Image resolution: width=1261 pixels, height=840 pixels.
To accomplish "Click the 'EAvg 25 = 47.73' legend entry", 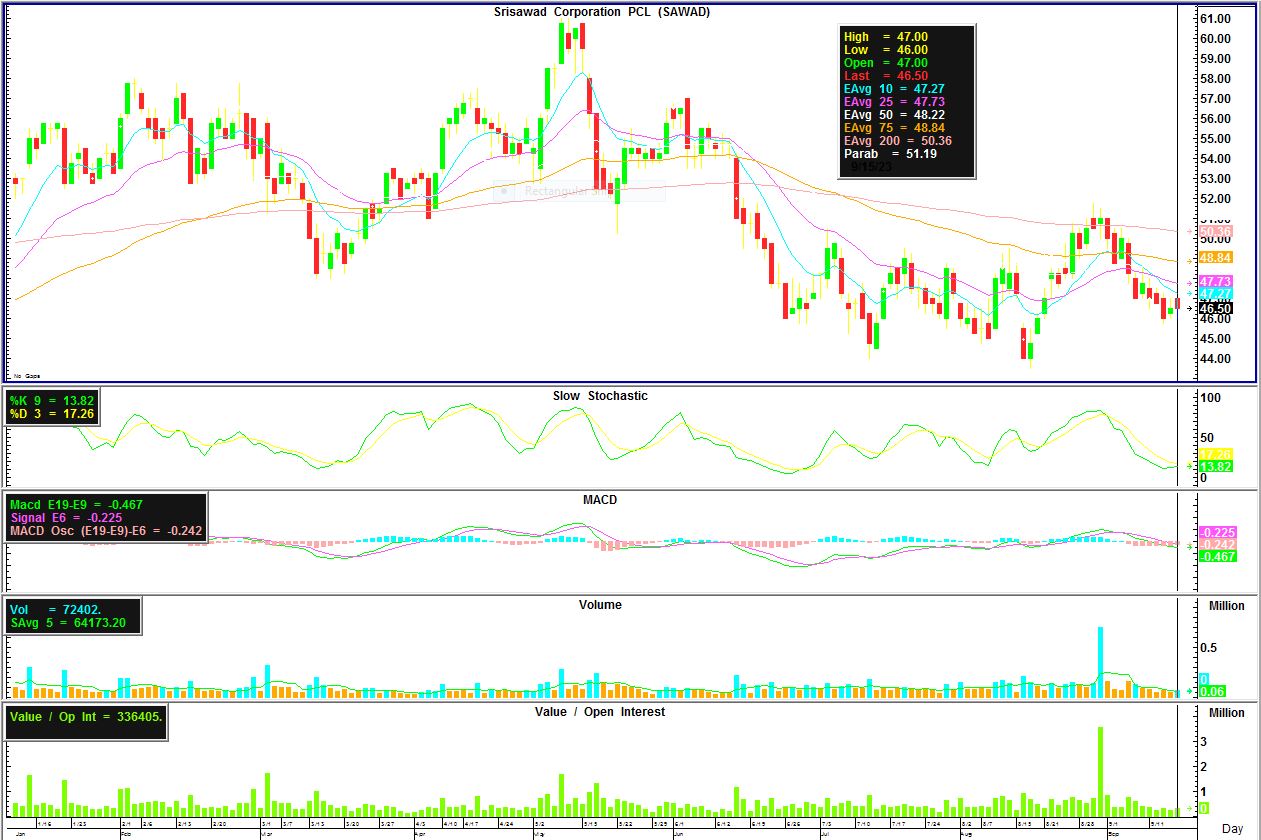I will coord(894,102).
